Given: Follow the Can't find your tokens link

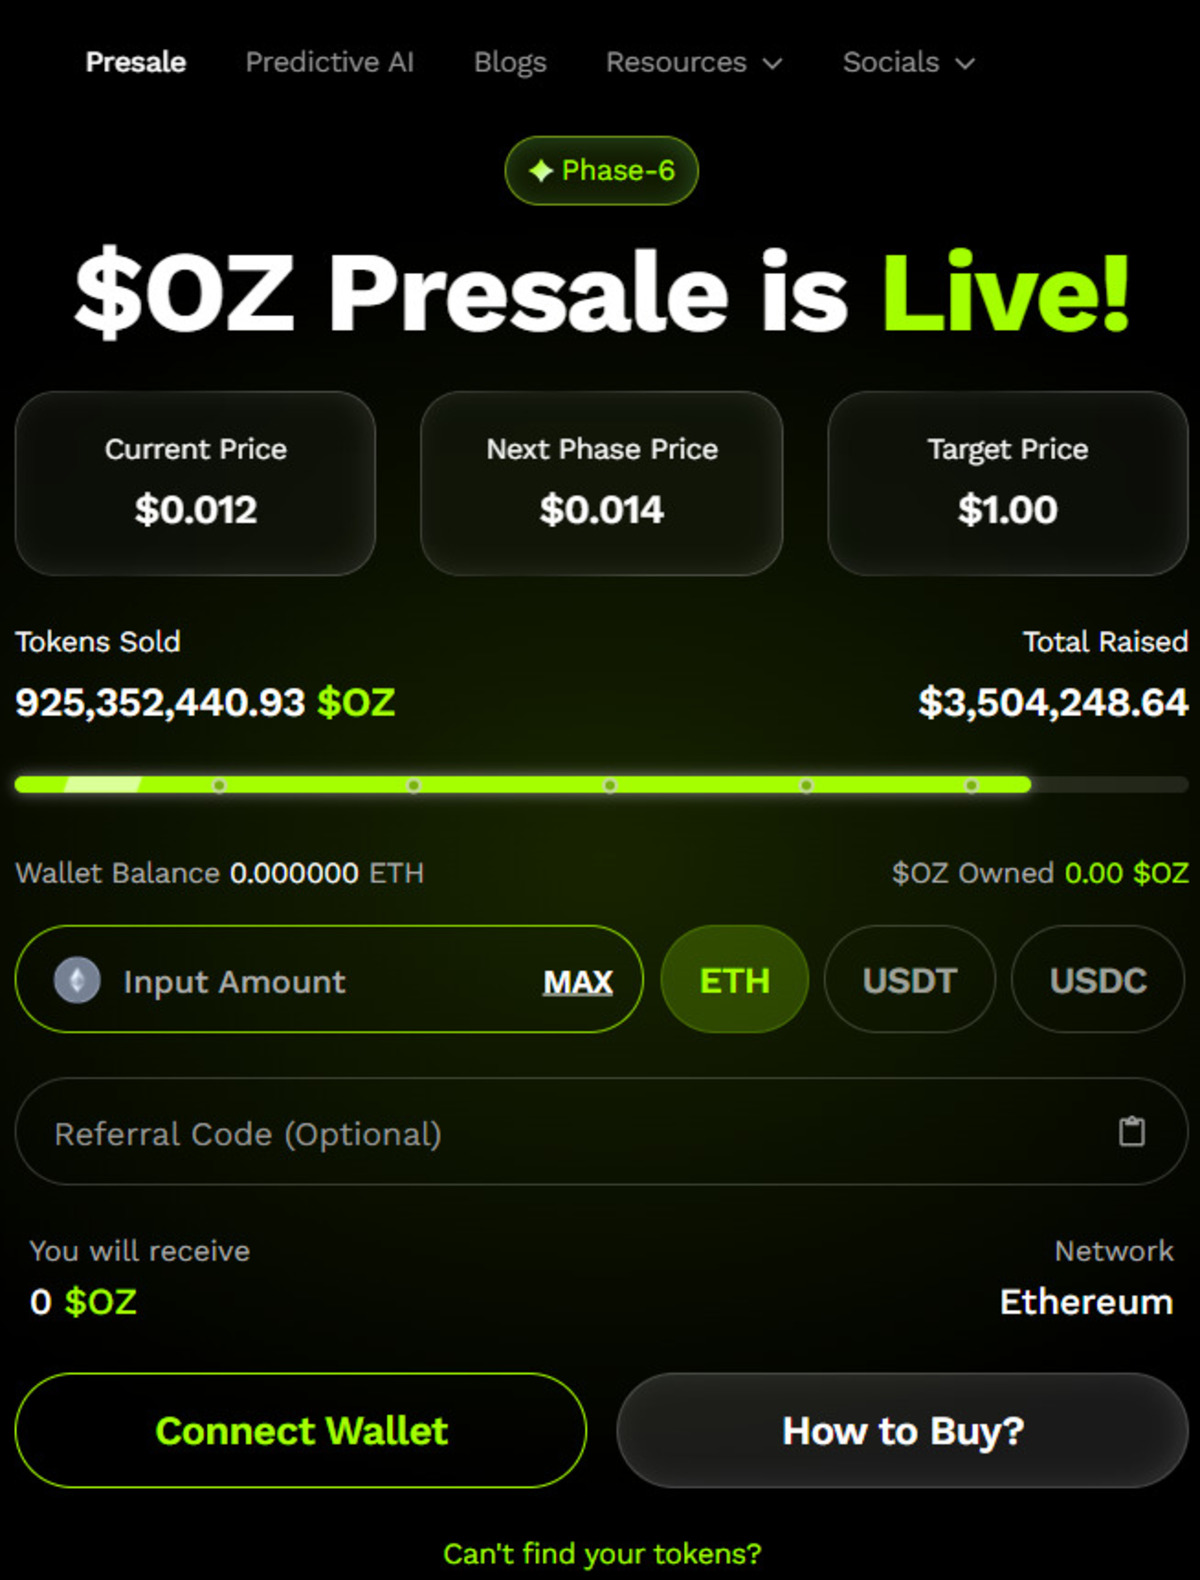Looking at the screenshot, I should coord(602,1553).
